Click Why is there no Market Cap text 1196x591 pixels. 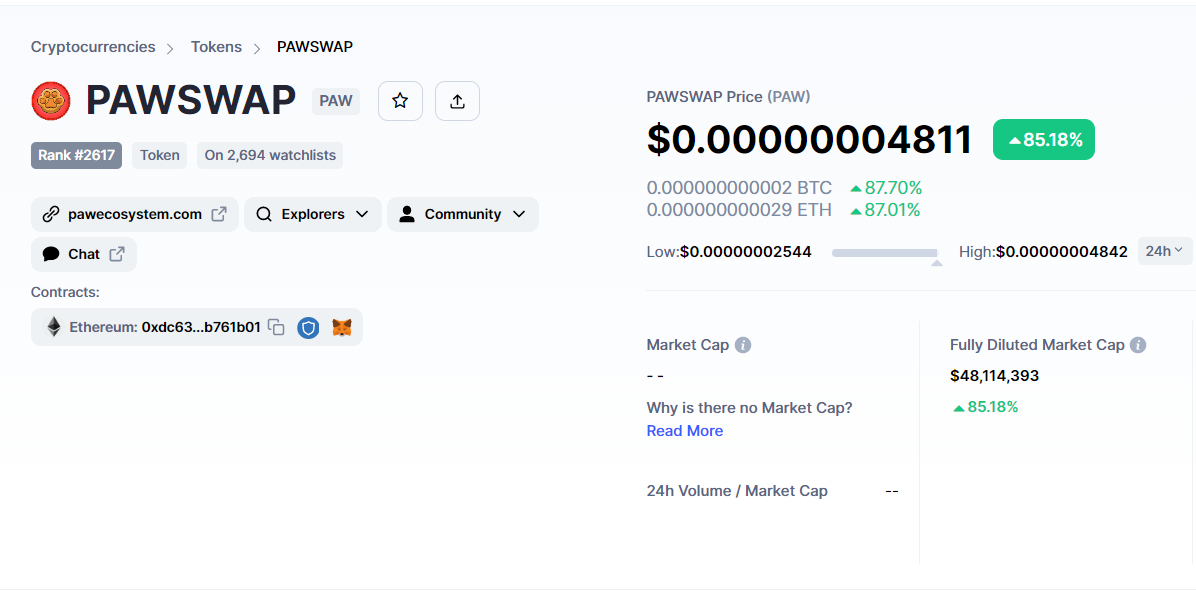(750, 408)
